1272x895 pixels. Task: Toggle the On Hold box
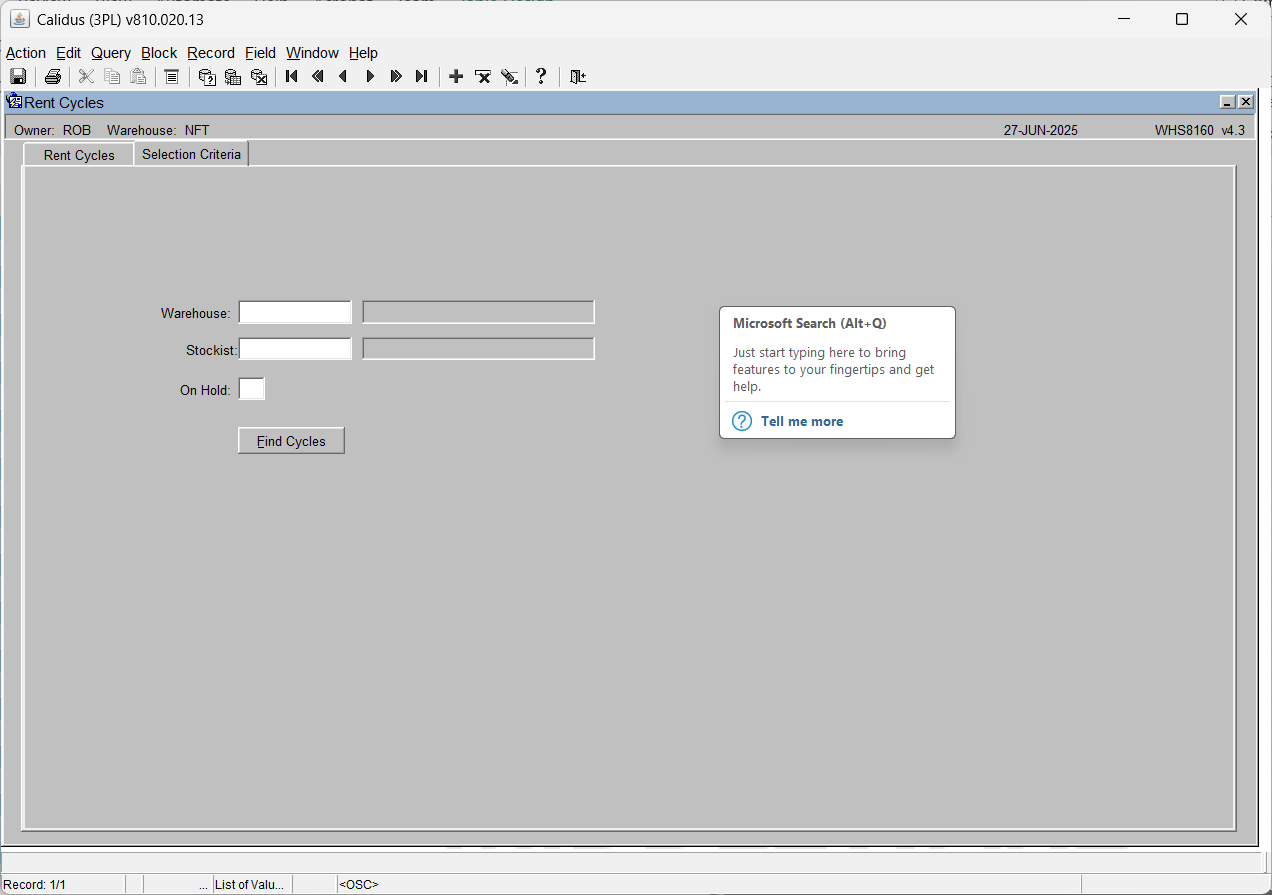(252, 389)
